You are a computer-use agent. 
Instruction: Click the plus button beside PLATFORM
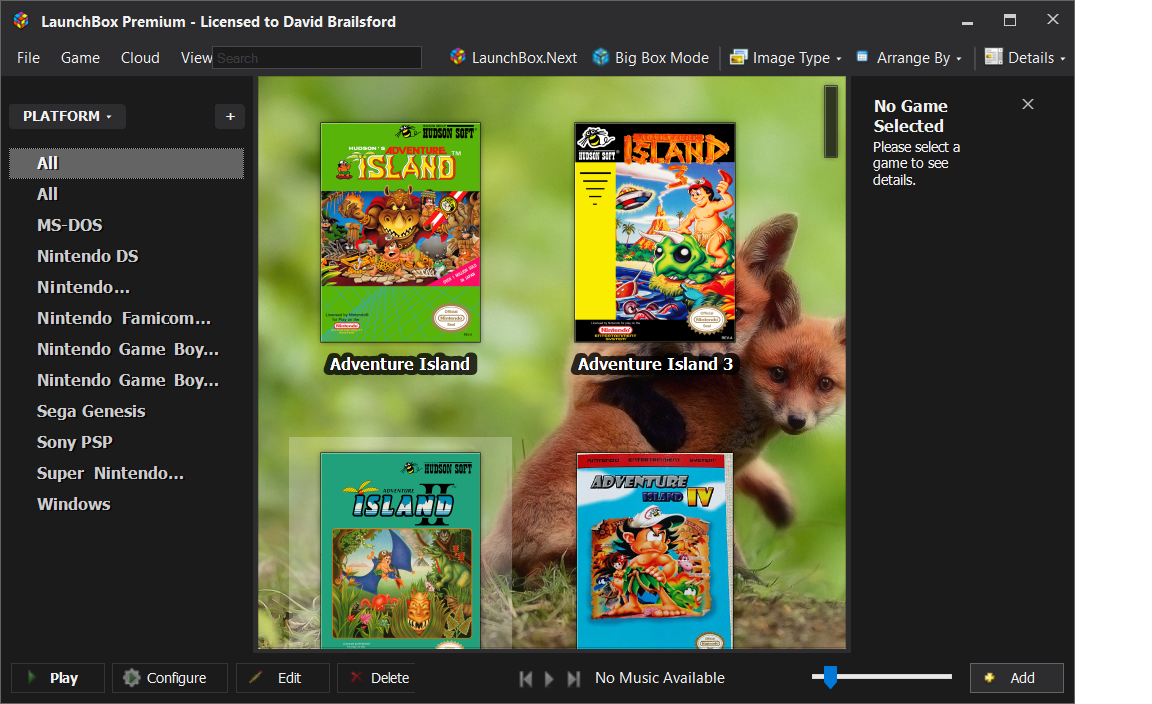click(x=230, y=116)
